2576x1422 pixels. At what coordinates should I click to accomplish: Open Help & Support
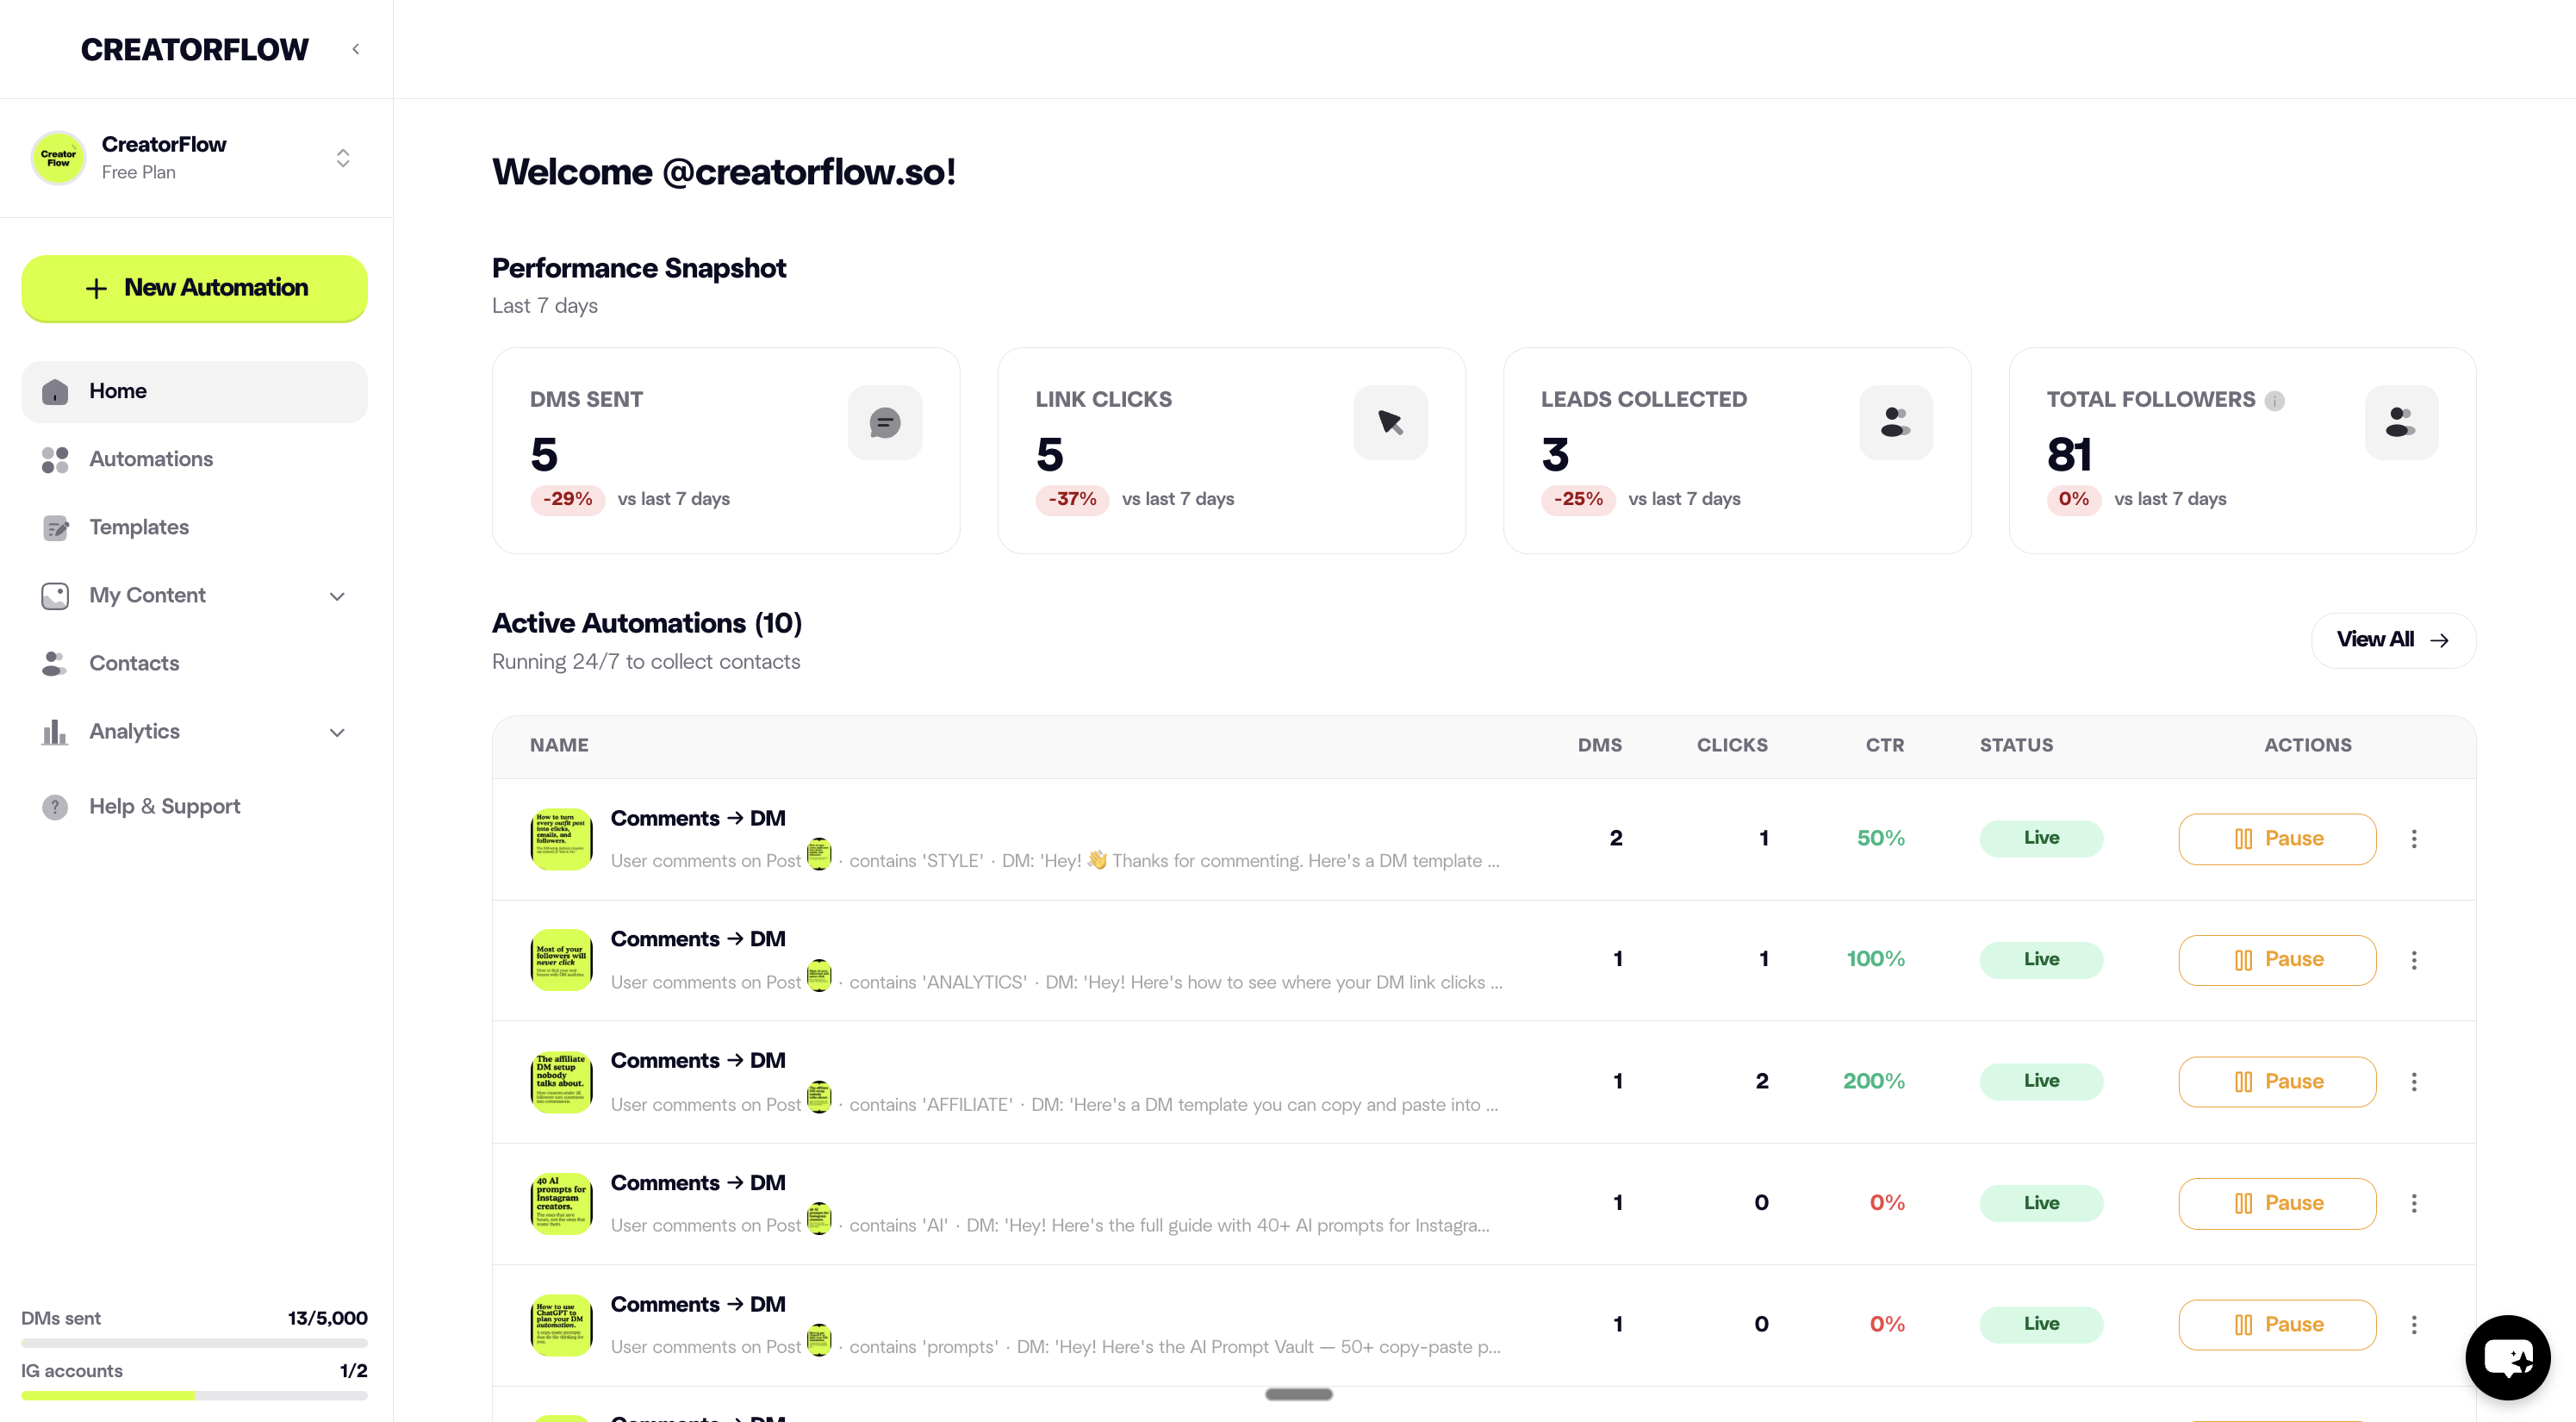click(164, 806)
